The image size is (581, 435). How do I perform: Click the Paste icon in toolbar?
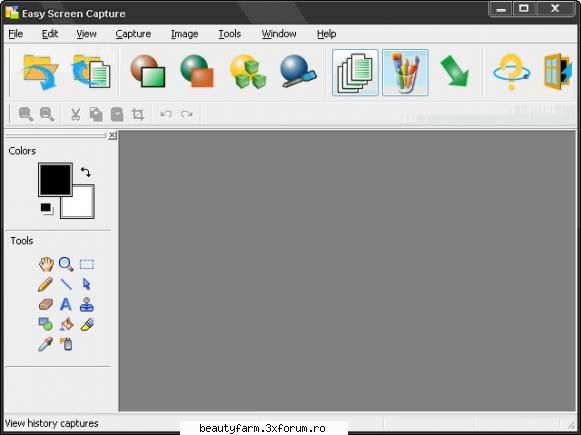117,114
